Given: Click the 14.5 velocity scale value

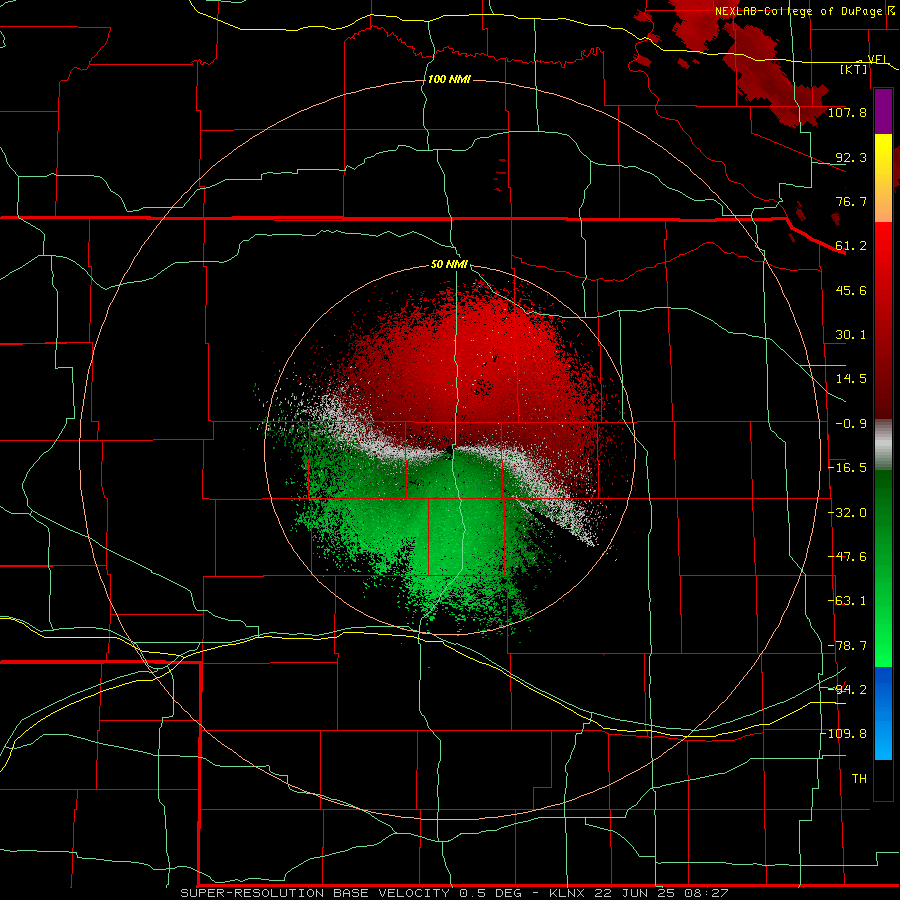Looking at the screenshot, I should click(x=851, y=379).
